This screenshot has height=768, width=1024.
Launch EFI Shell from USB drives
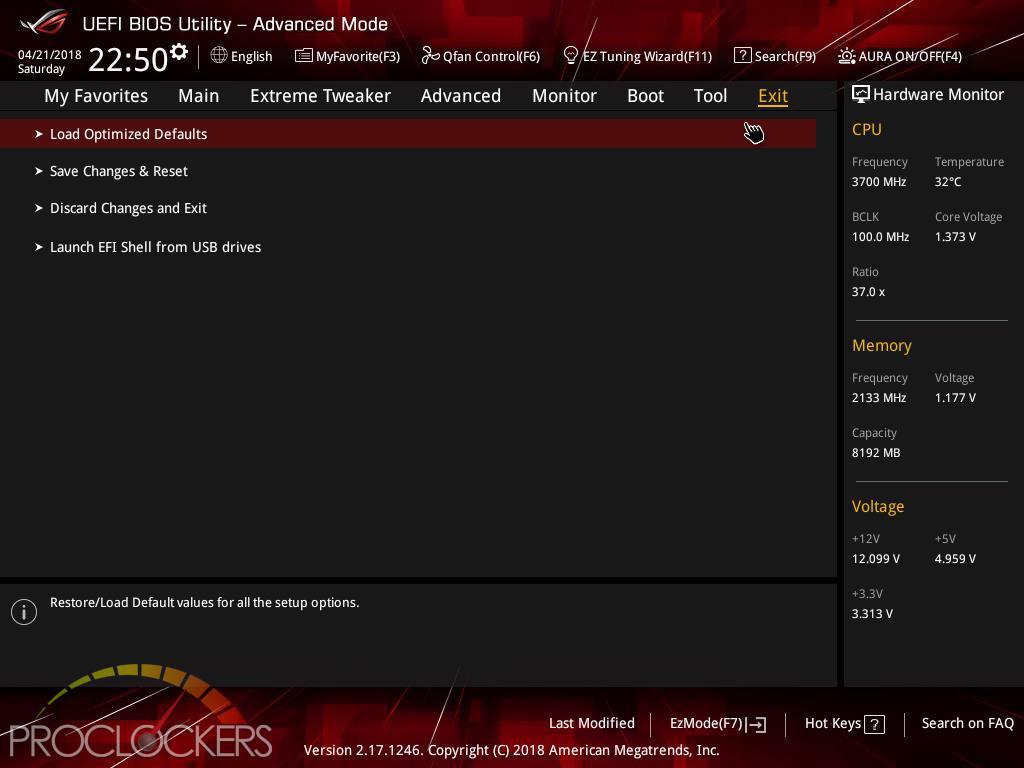155,247
